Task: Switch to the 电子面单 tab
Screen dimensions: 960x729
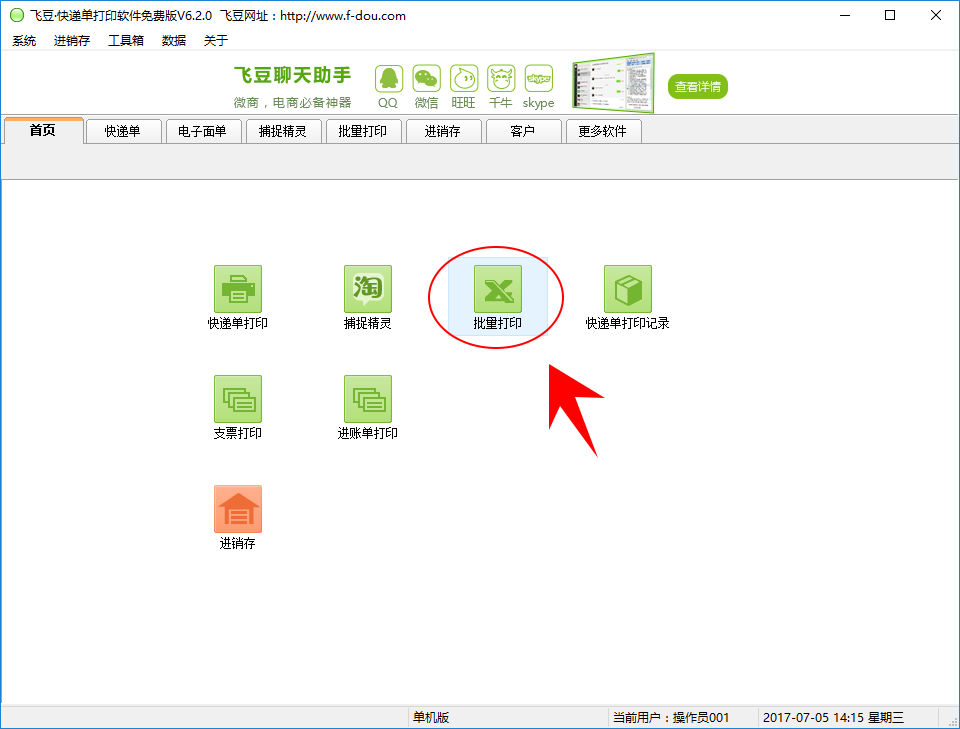Action: pos(203,131)
